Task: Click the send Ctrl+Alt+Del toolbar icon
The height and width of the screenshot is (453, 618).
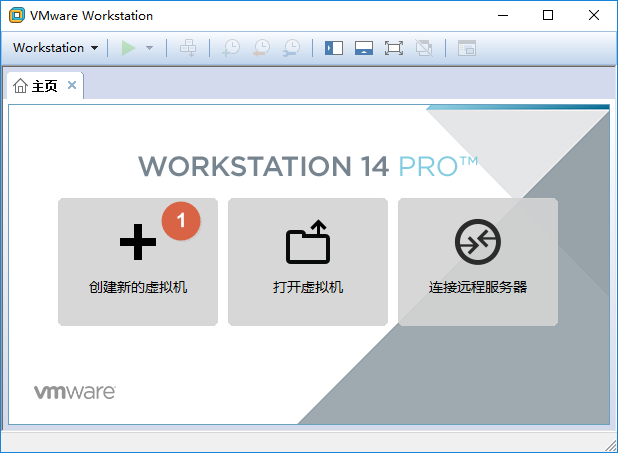Action: click(189, 48)
